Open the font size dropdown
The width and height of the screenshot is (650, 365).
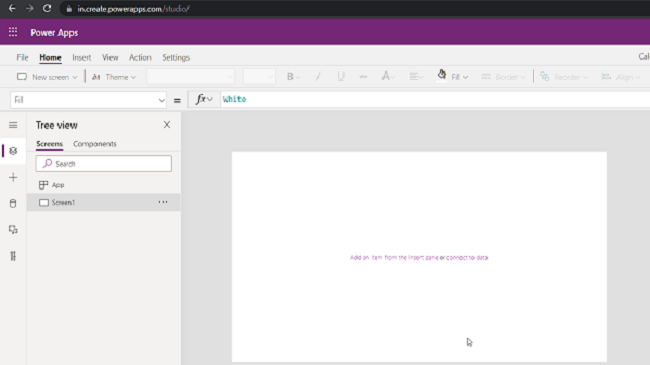click(259, 77)
